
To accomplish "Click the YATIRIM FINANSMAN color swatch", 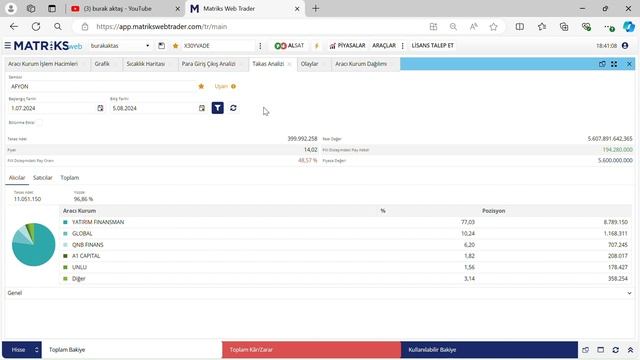I will (65, 222).
